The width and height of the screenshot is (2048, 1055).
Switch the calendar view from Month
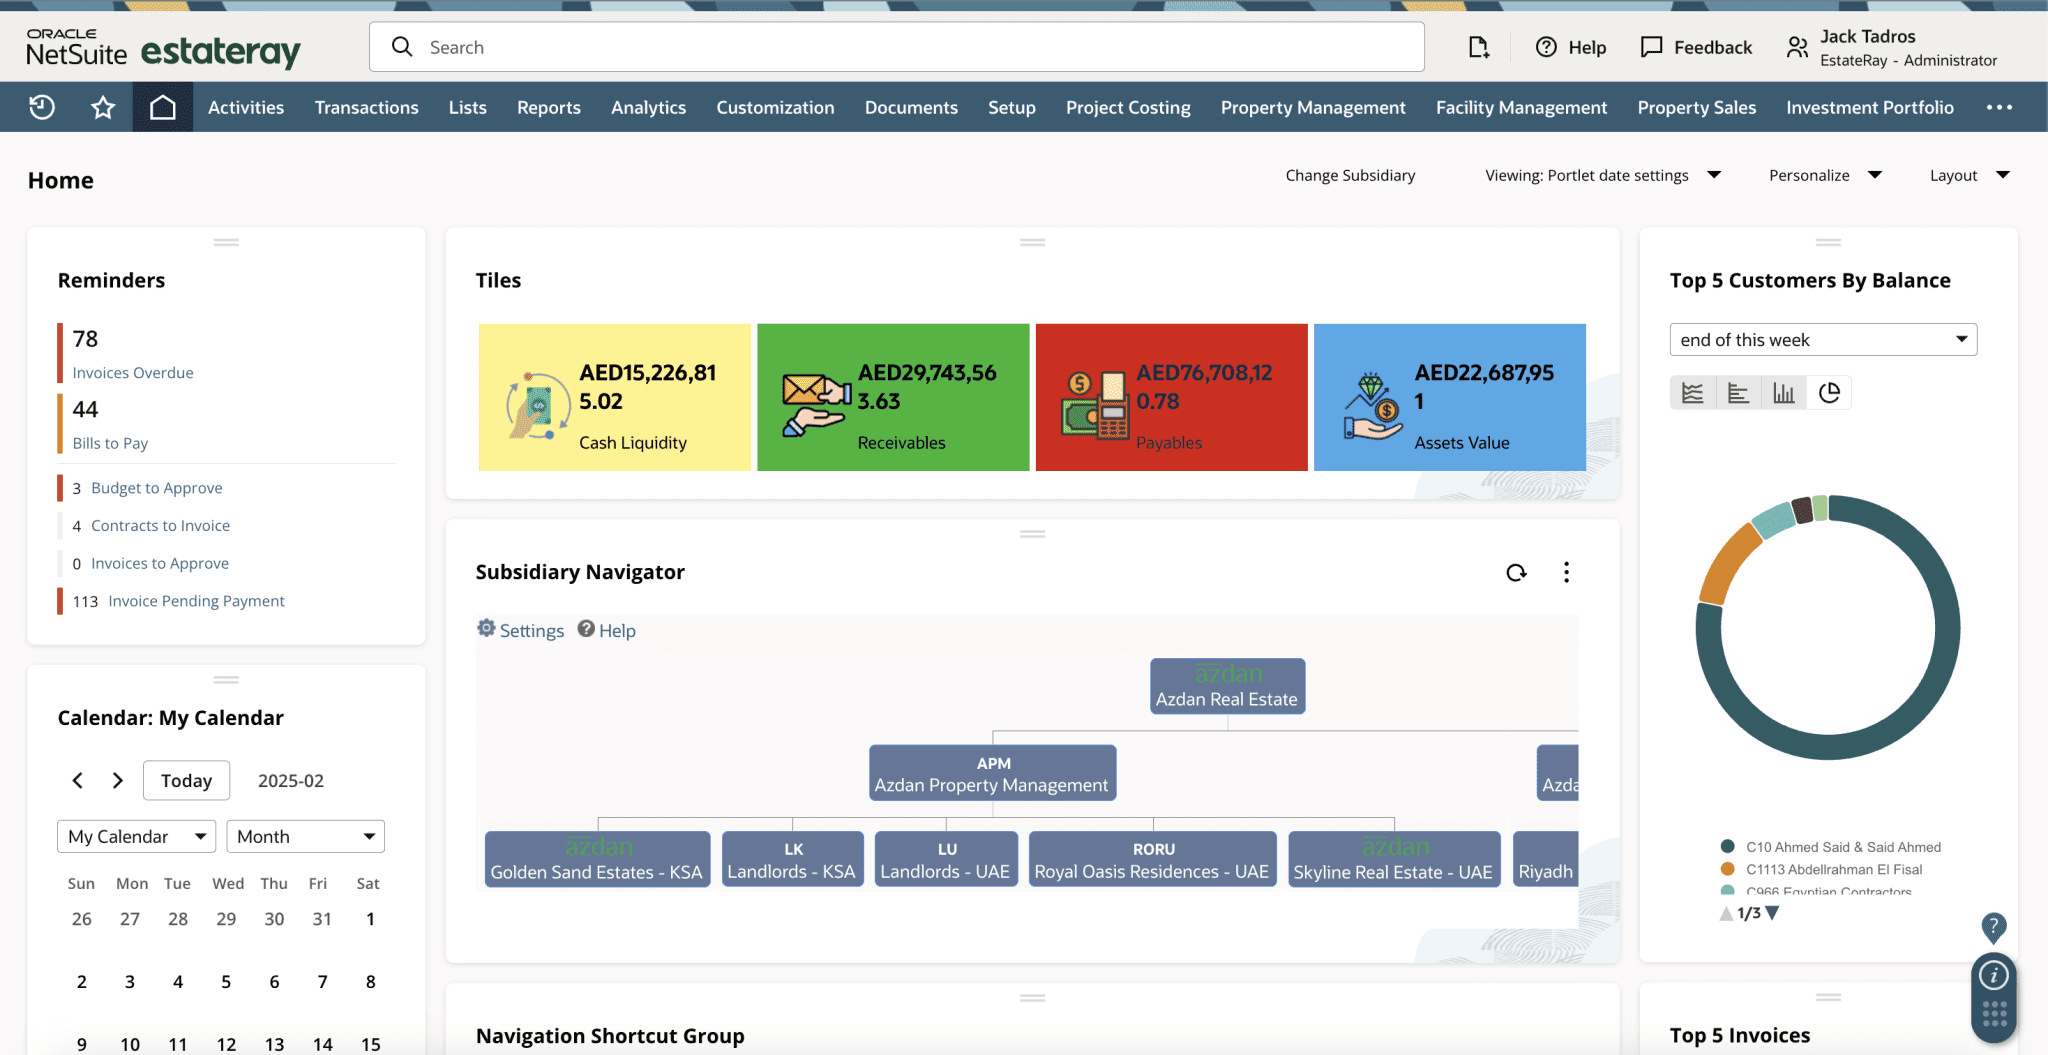pos(304,836)
